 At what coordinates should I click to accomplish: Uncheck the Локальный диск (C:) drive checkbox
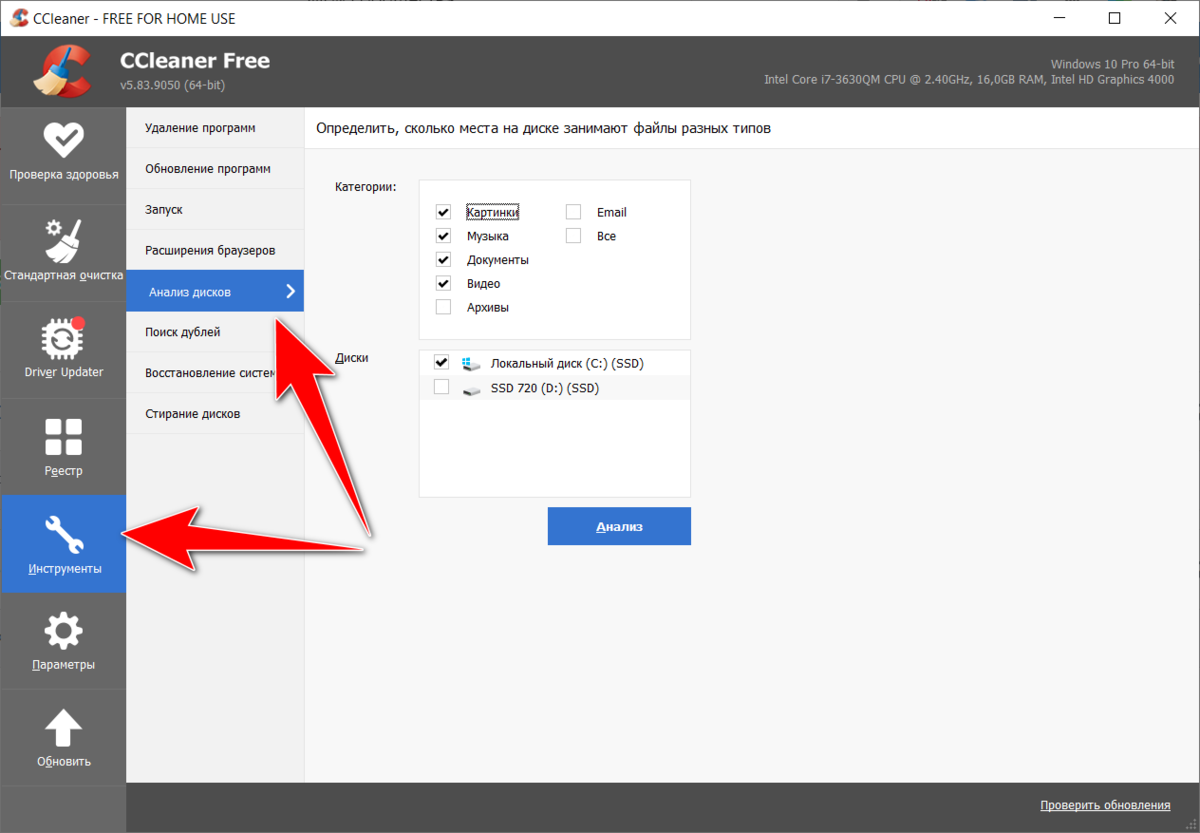(442, 362)
